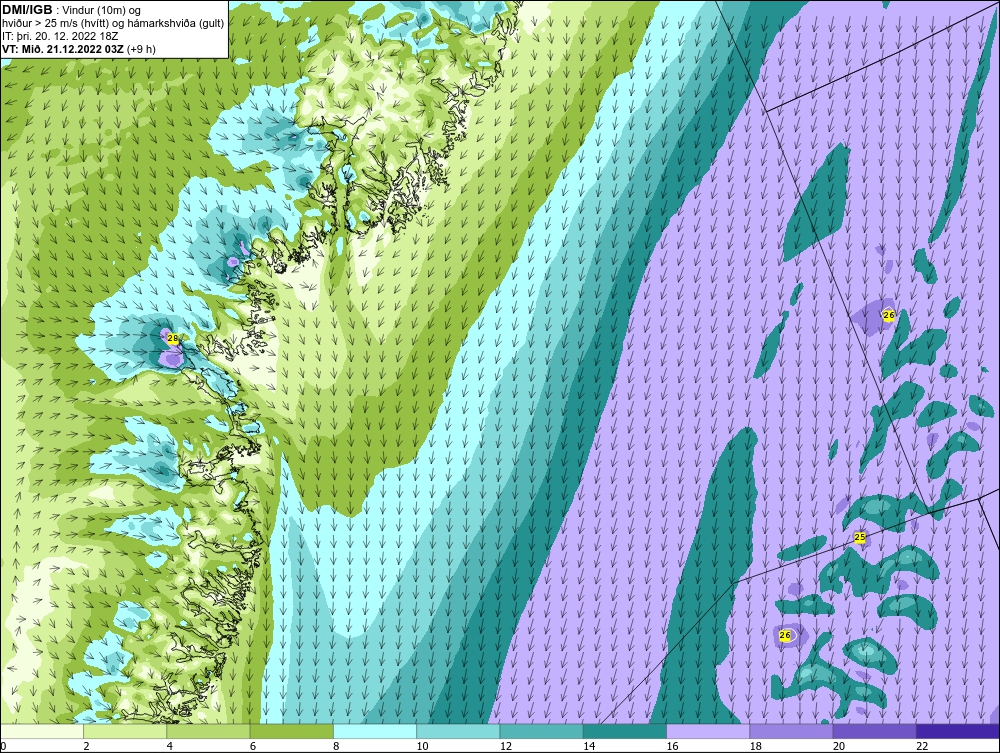Click the 2–4 m/s light green legend swatch

pyautogui.click(x=125, y=731)
